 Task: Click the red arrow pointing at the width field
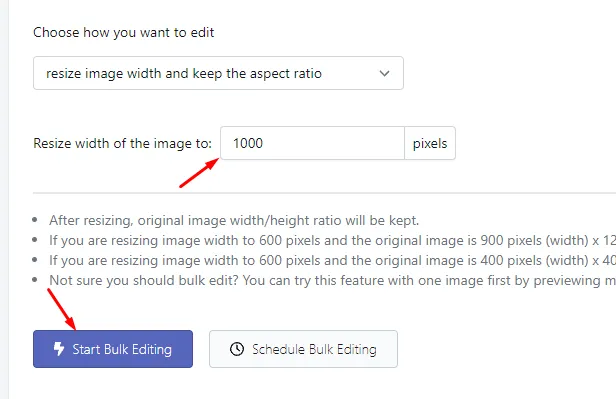coord(199,172)
